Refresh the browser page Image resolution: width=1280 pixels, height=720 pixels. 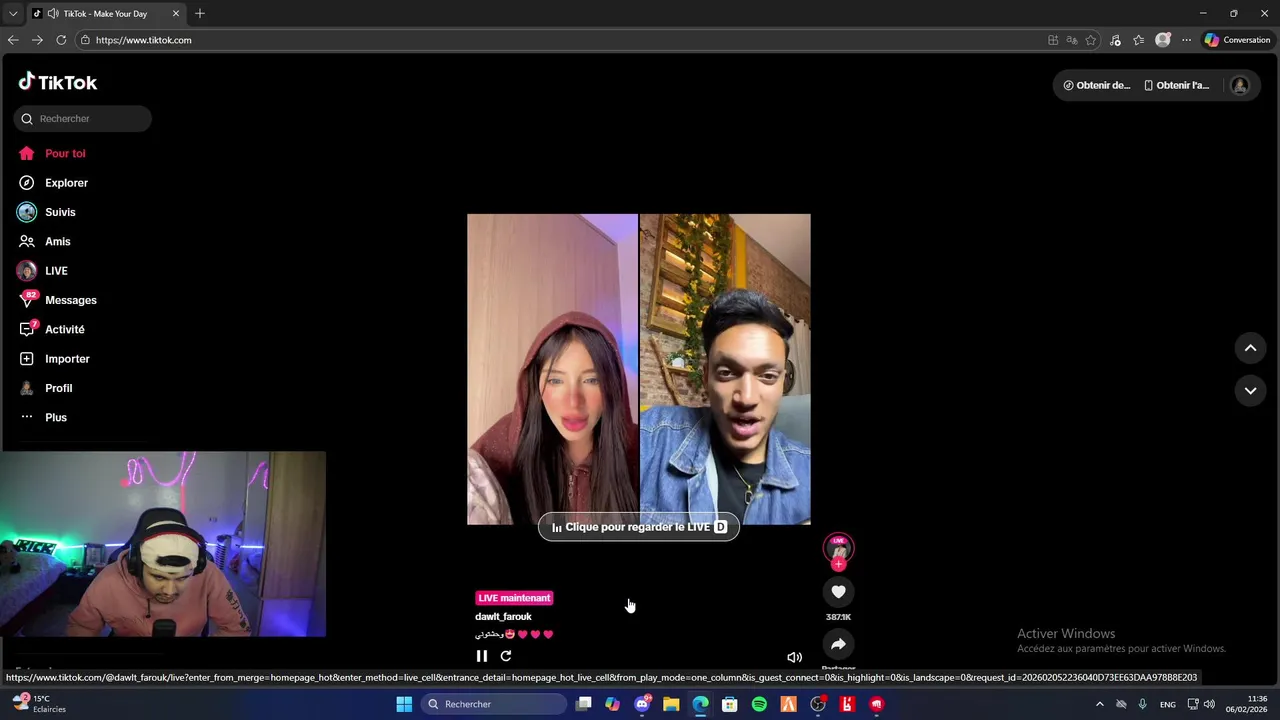point(61,40)
